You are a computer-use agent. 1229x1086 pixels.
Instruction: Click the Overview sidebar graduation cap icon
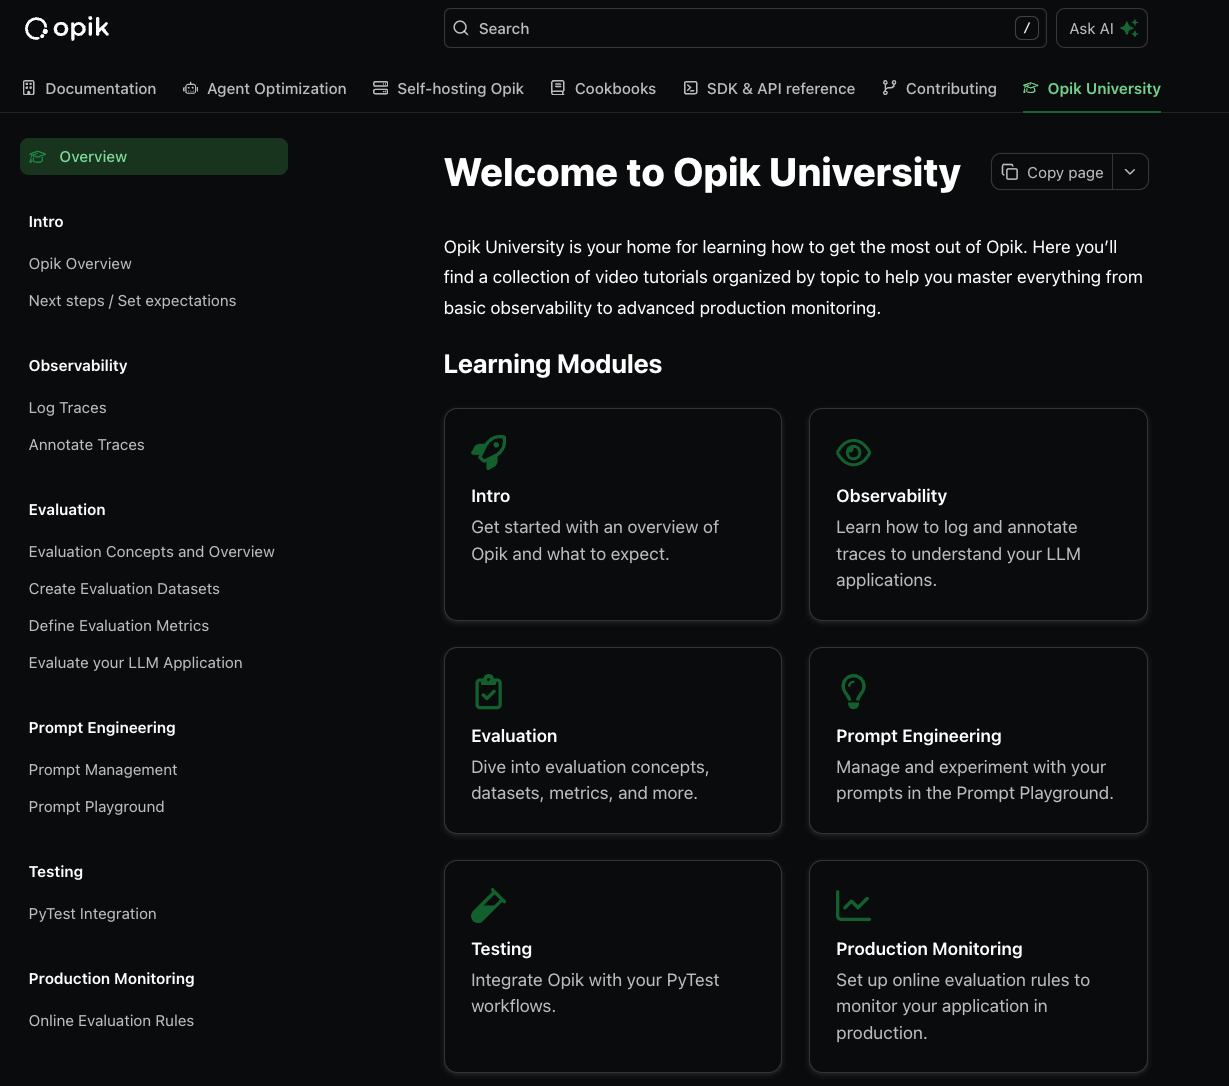point(38,156)
